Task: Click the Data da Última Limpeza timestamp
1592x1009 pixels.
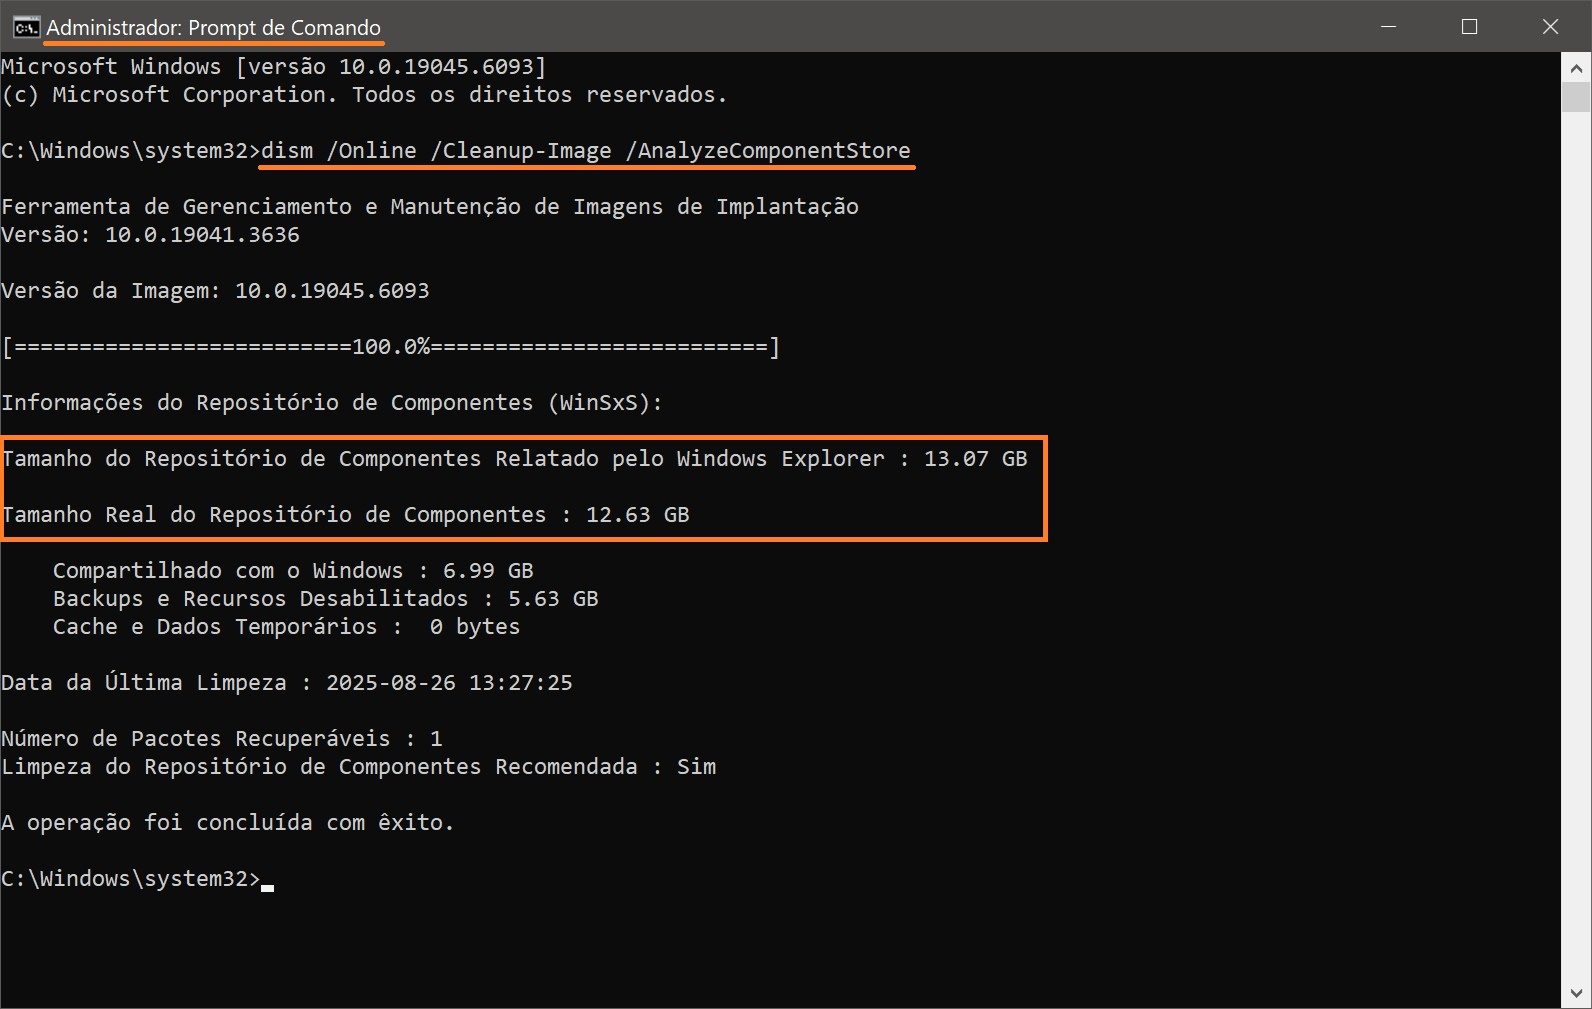Action: [449, 683]
